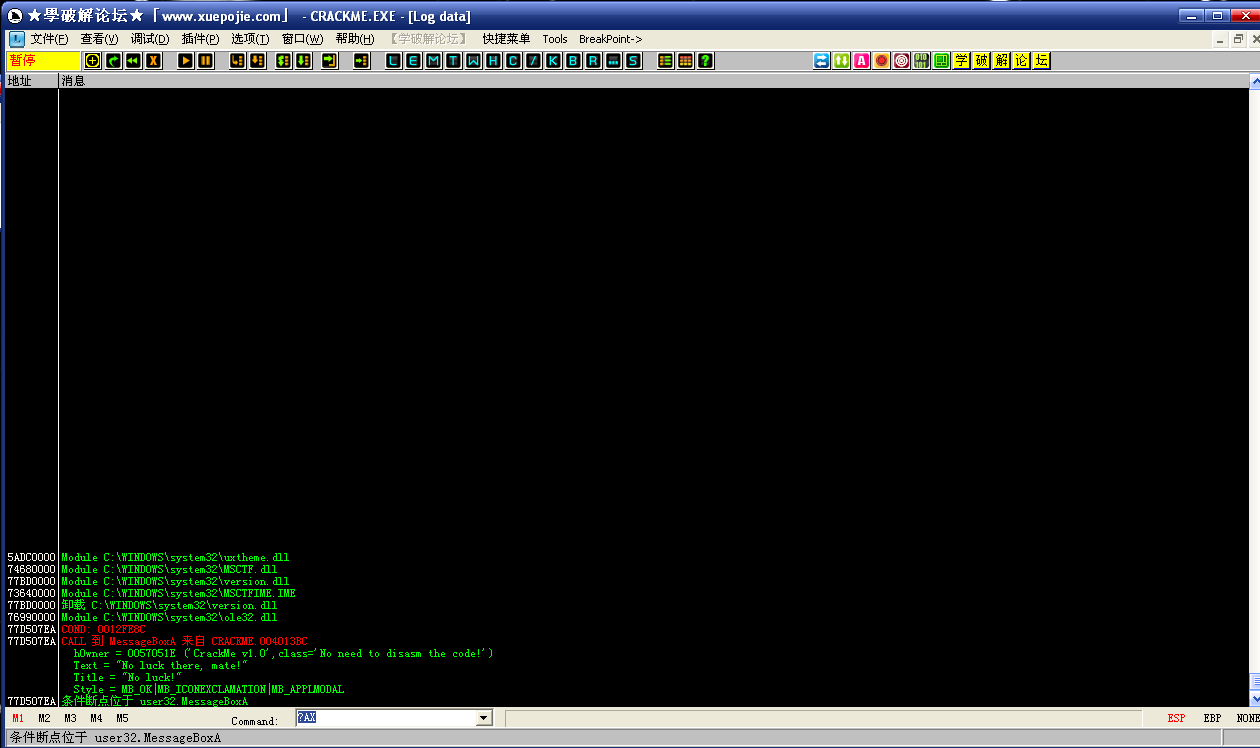
Task: Open debugging options list icon
Action: 665,61
